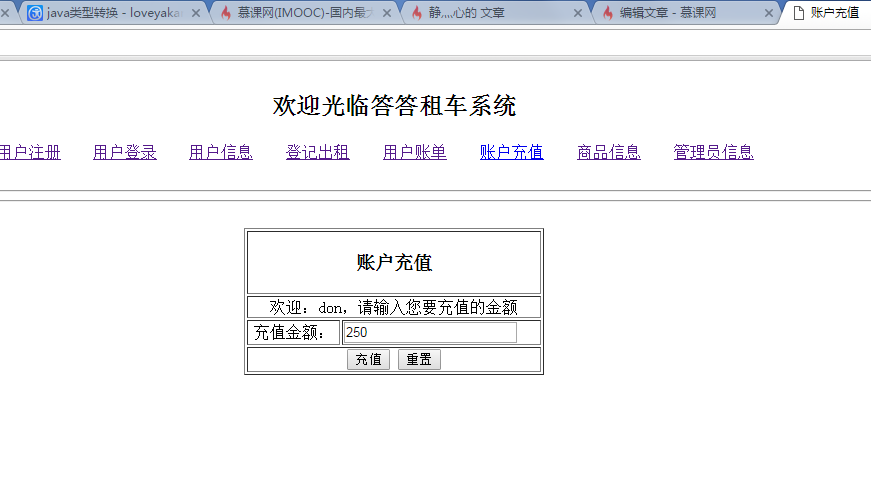Viewport: 871px width, 487px height.
Task: Select the 账户充值 browser tab
Action: [x=828, y=13]
